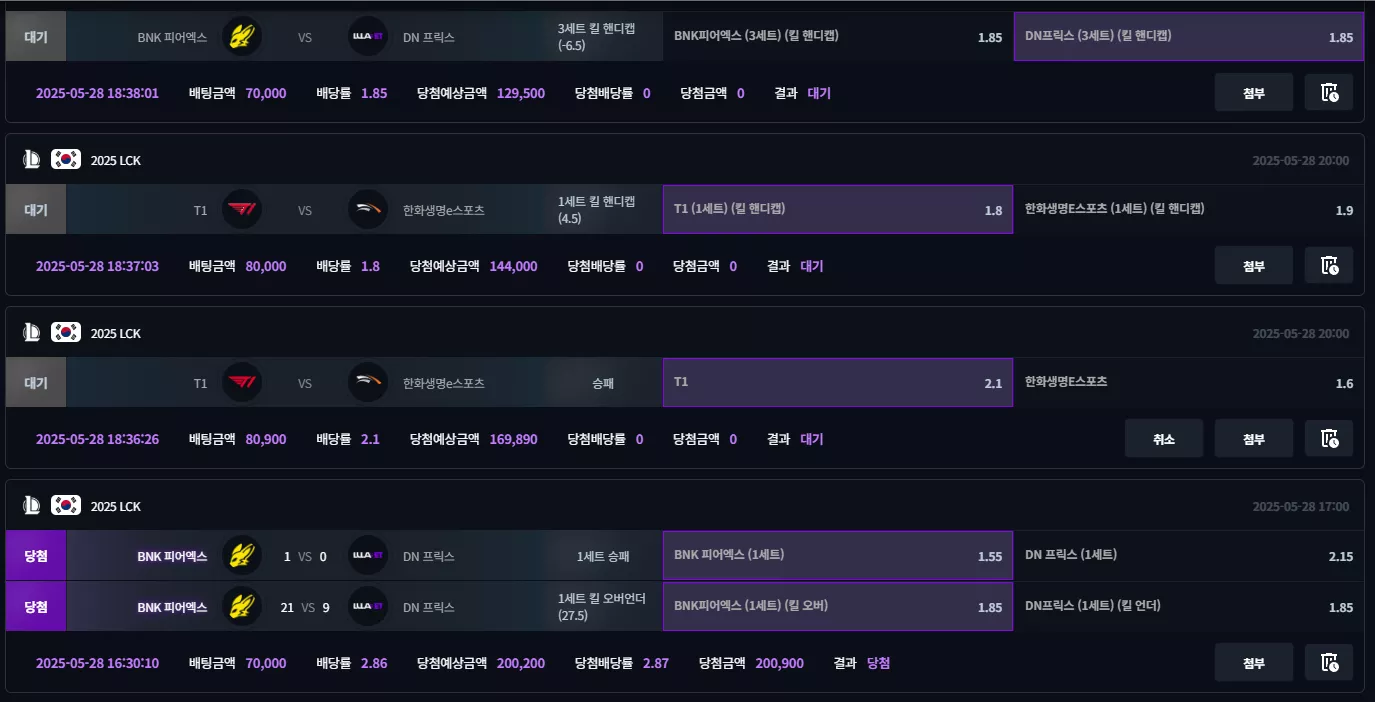Click the 한화생명 logo in the 승패 row

coord(367,383)
